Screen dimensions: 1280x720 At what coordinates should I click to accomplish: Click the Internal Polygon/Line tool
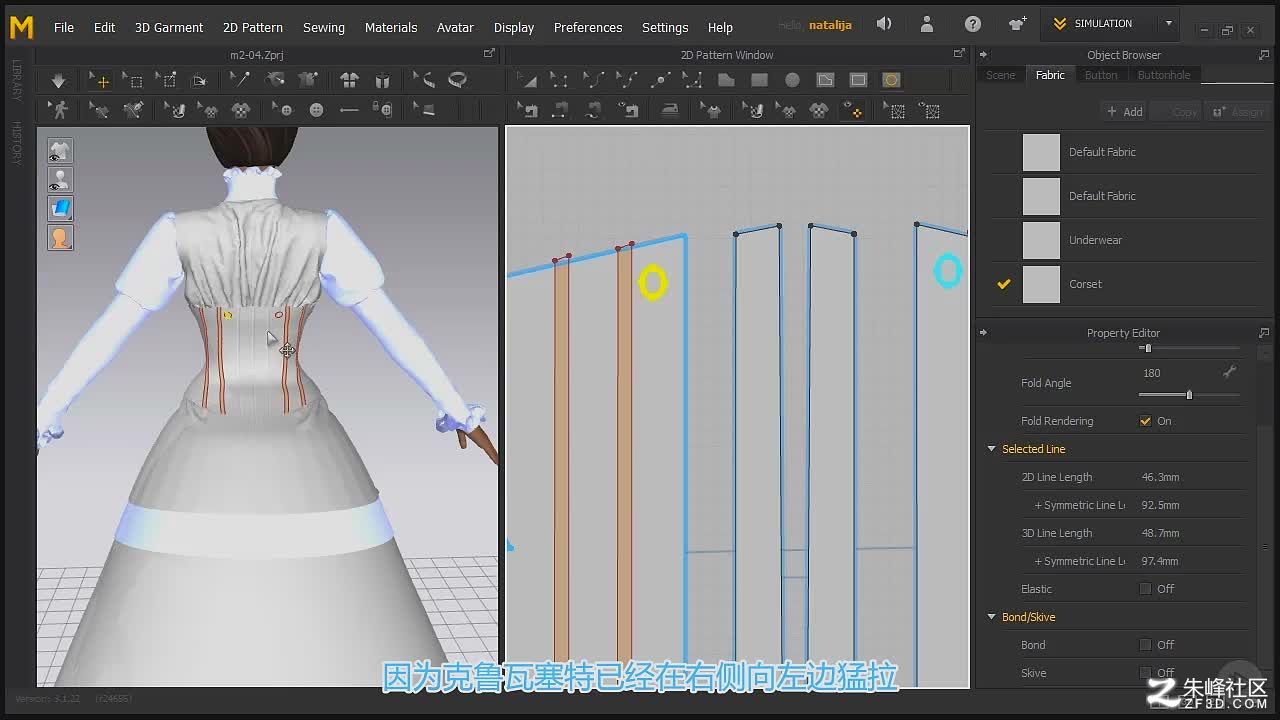(x=825, y=80)
